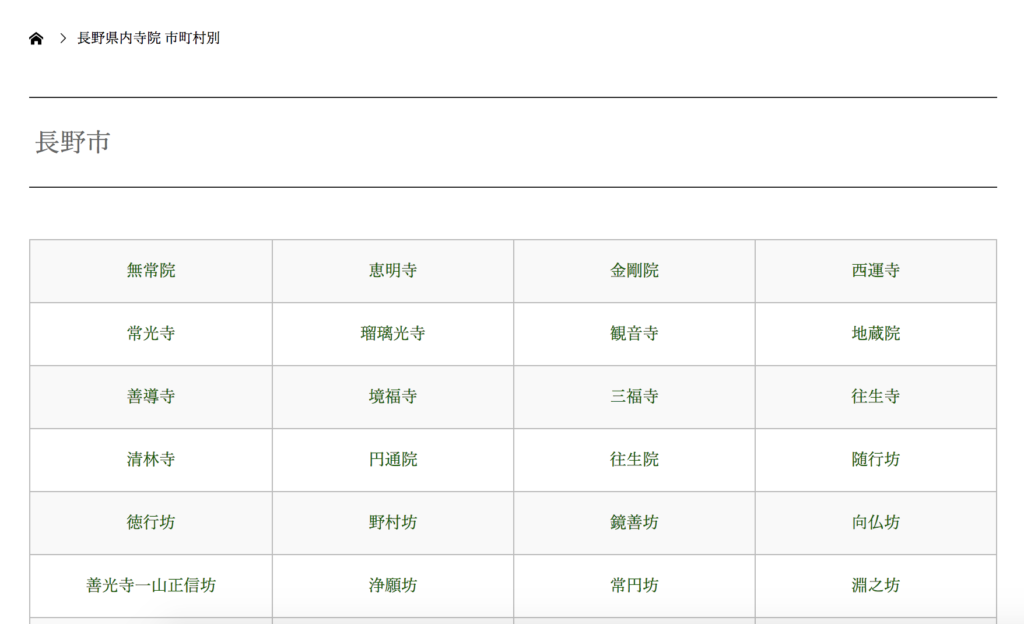Select the 随行坊 temple link

(876, 460)
